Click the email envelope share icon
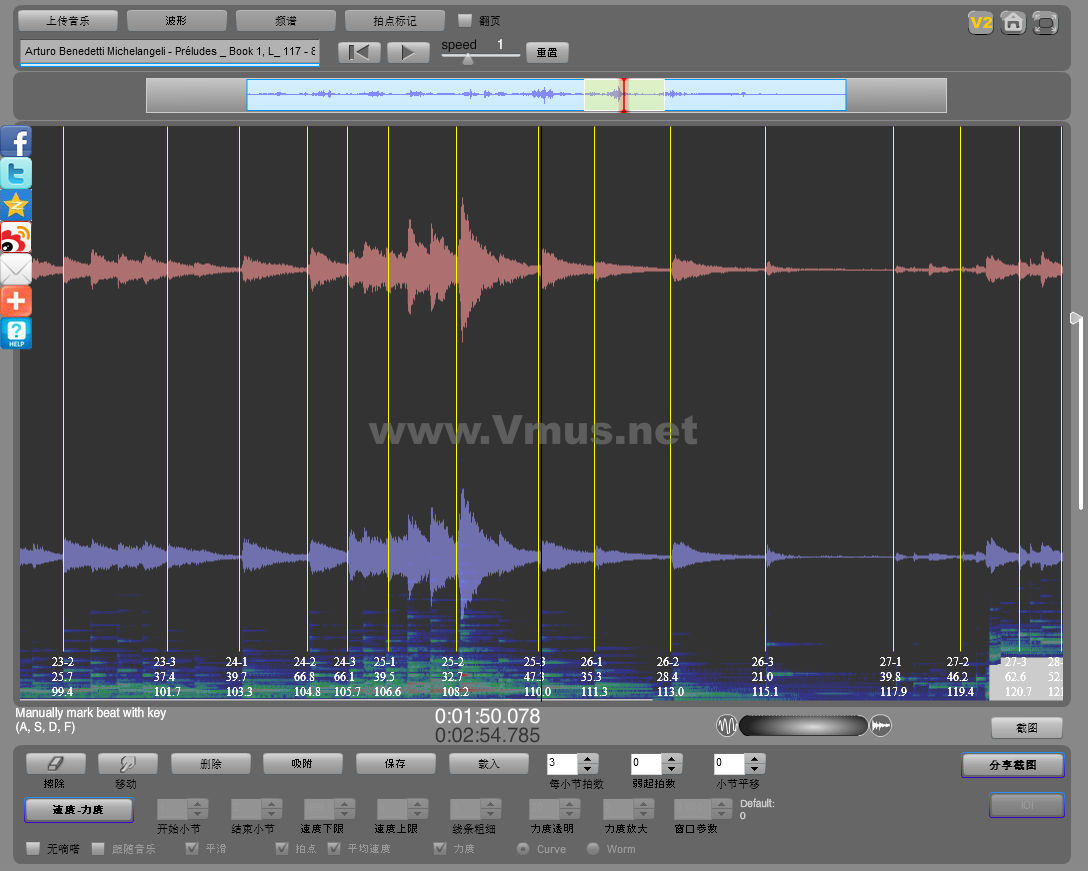The height and width of the screenshot is (871, 1088). click(16, 269)
